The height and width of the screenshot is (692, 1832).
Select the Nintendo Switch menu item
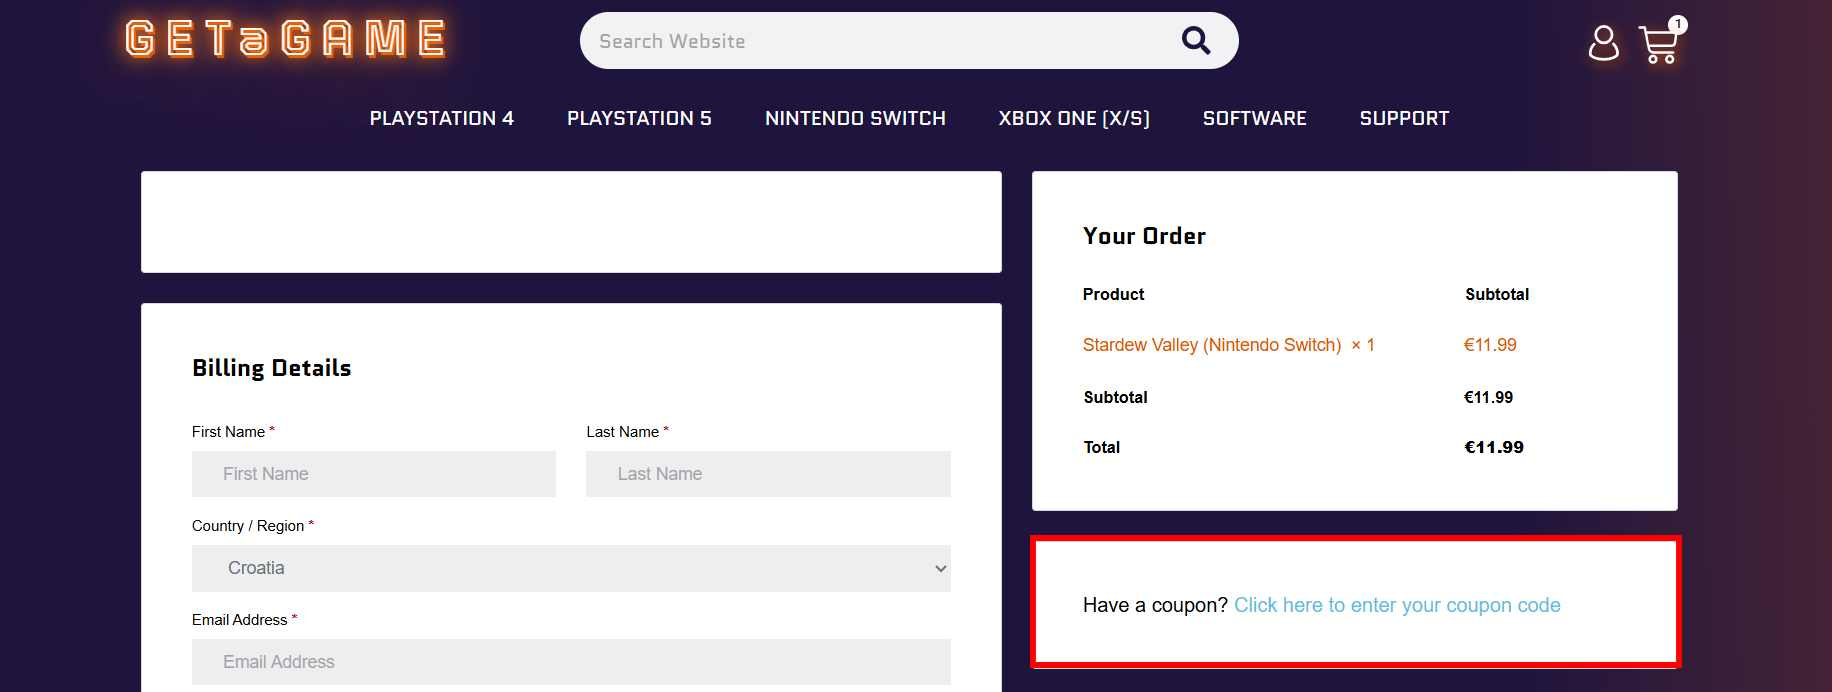coord(855,118)
